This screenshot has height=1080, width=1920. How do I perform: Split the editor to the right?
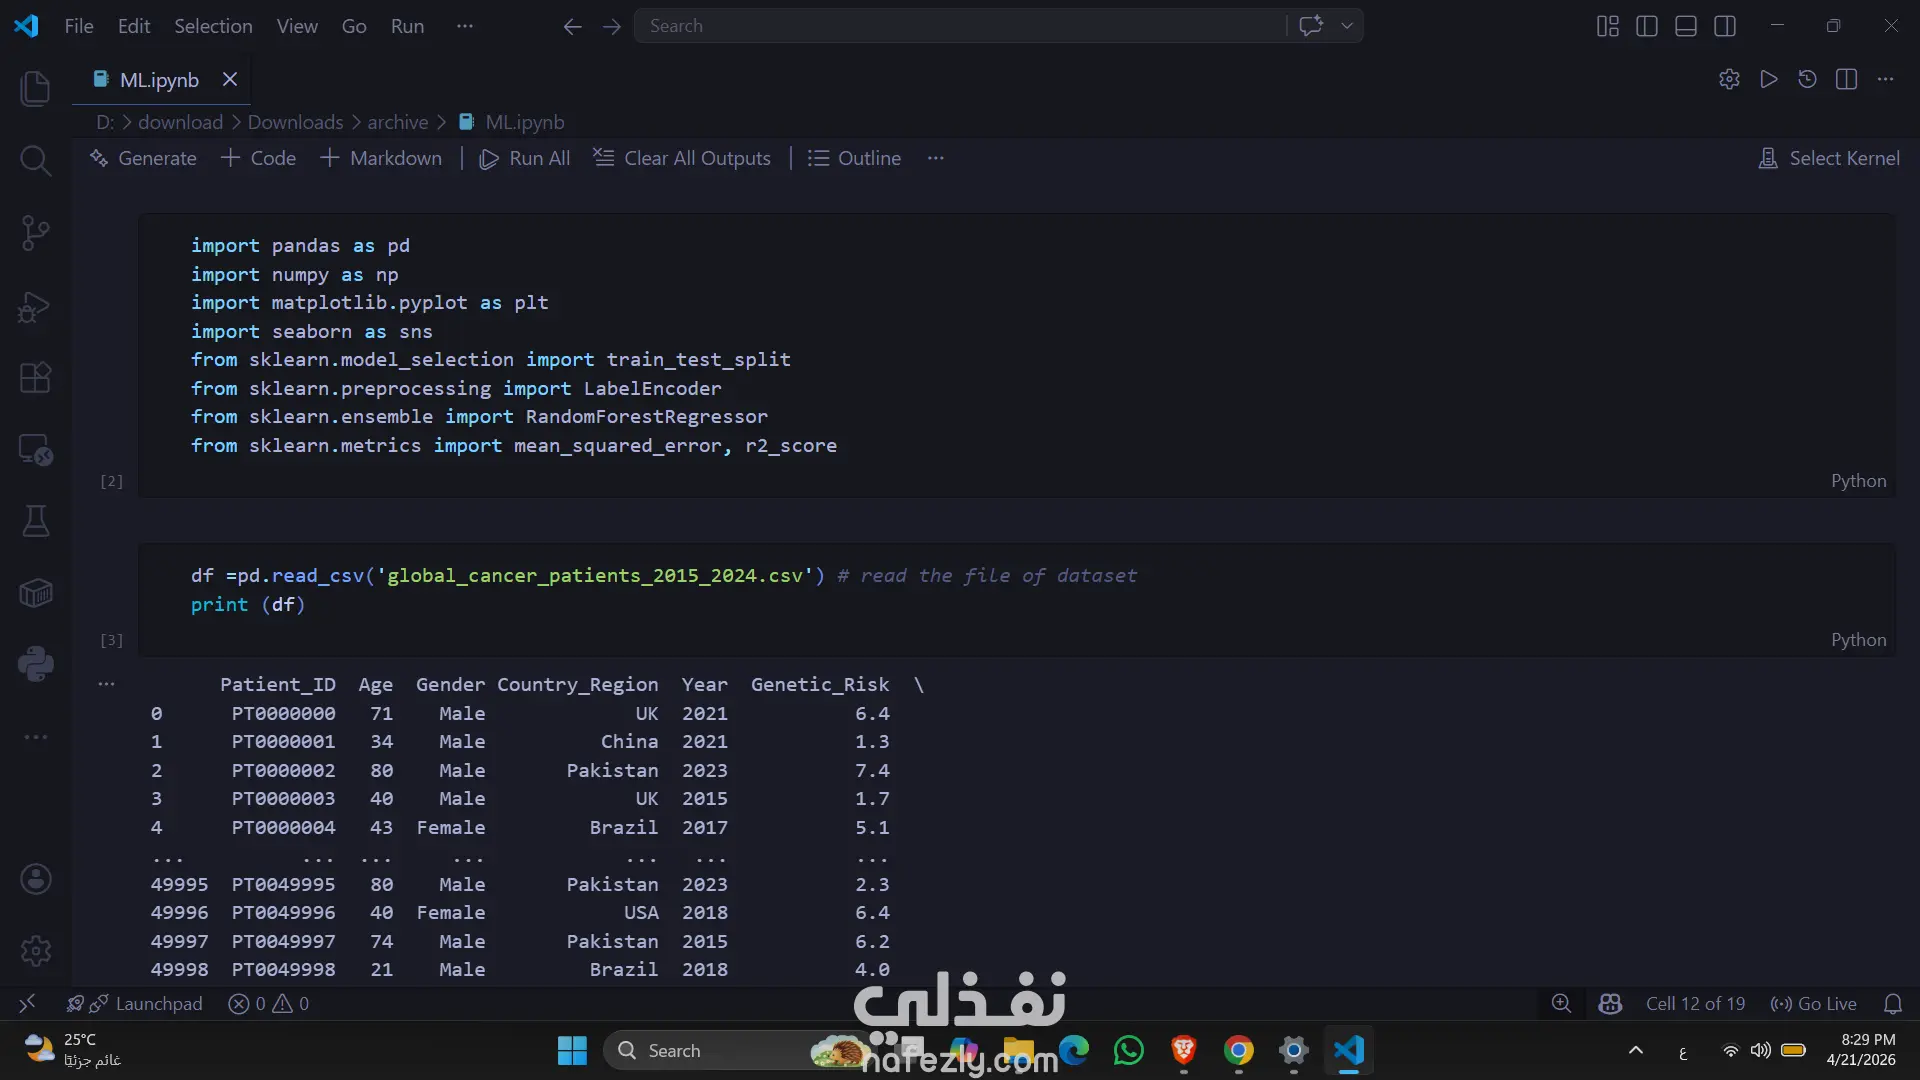click(x=1846, y=79)
